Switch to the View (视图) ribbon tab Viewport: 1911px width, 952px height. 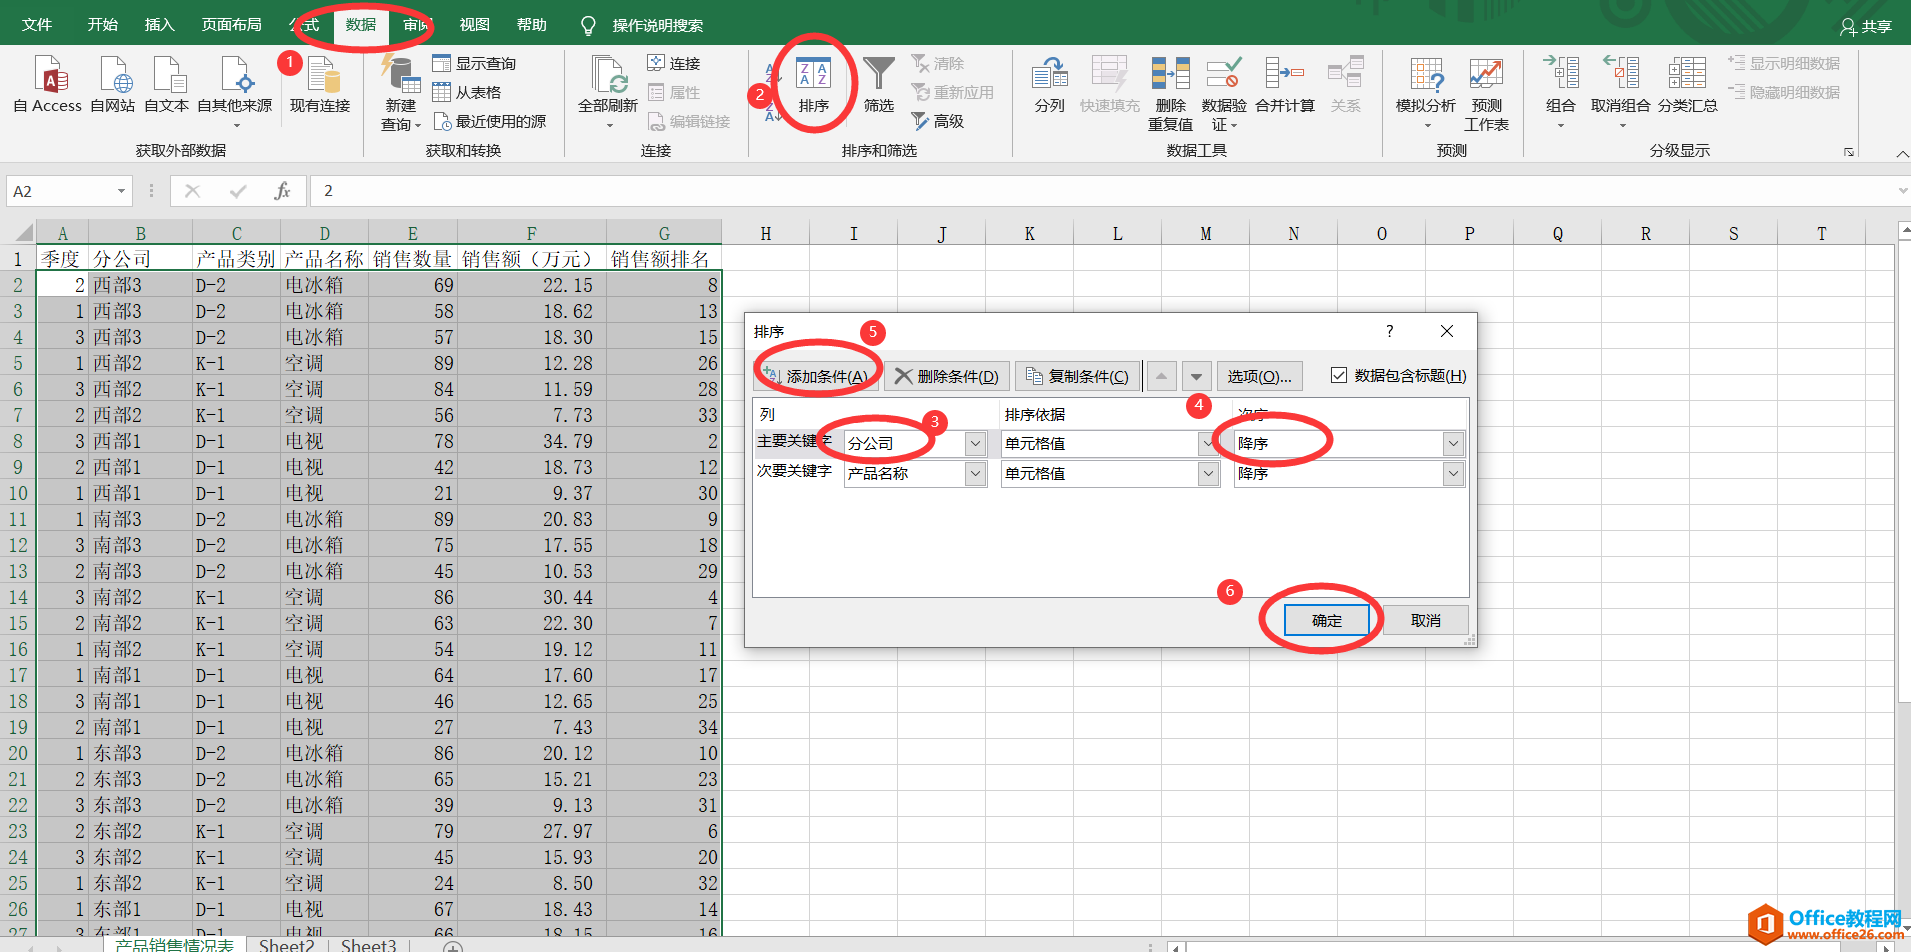474,25
